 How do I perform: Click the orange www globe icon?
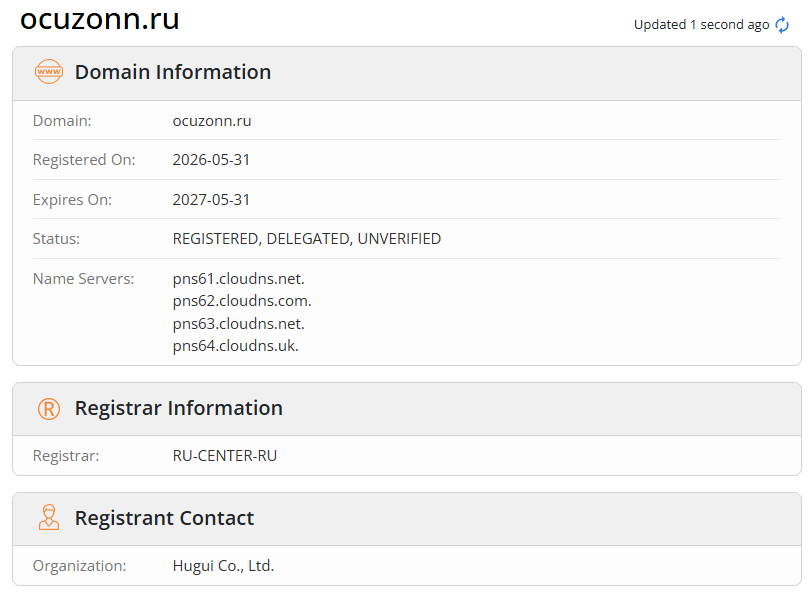pos(49,72)
